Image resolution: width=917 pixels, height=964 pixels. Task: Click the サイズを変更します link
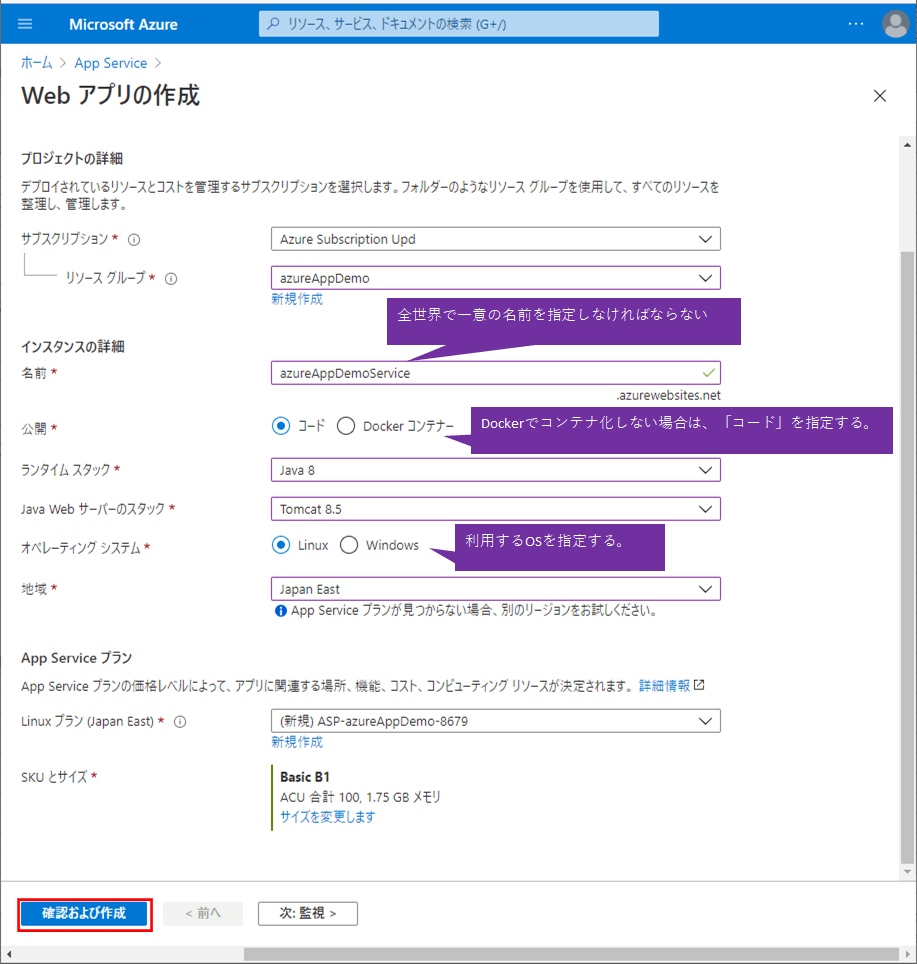[327, 817]
